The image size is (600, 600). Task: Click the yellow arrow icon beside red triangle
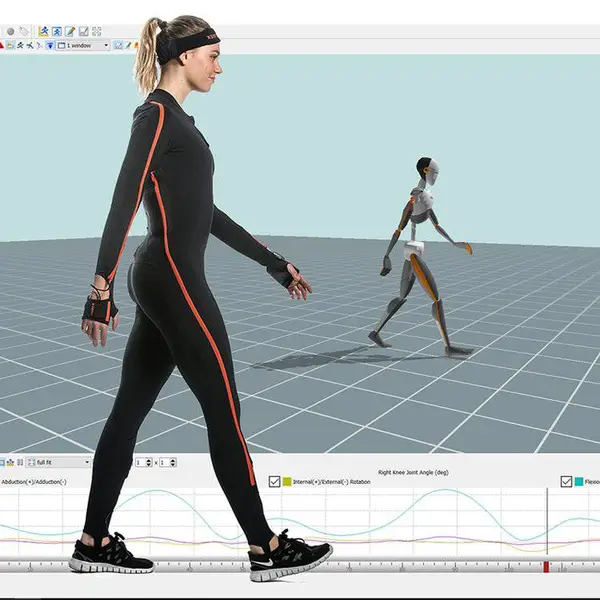(10, 46)
